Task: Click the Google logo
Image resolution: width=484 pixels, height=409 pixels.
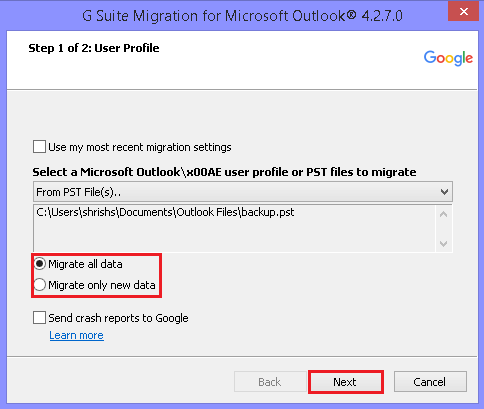Action: tap(448, 58)
